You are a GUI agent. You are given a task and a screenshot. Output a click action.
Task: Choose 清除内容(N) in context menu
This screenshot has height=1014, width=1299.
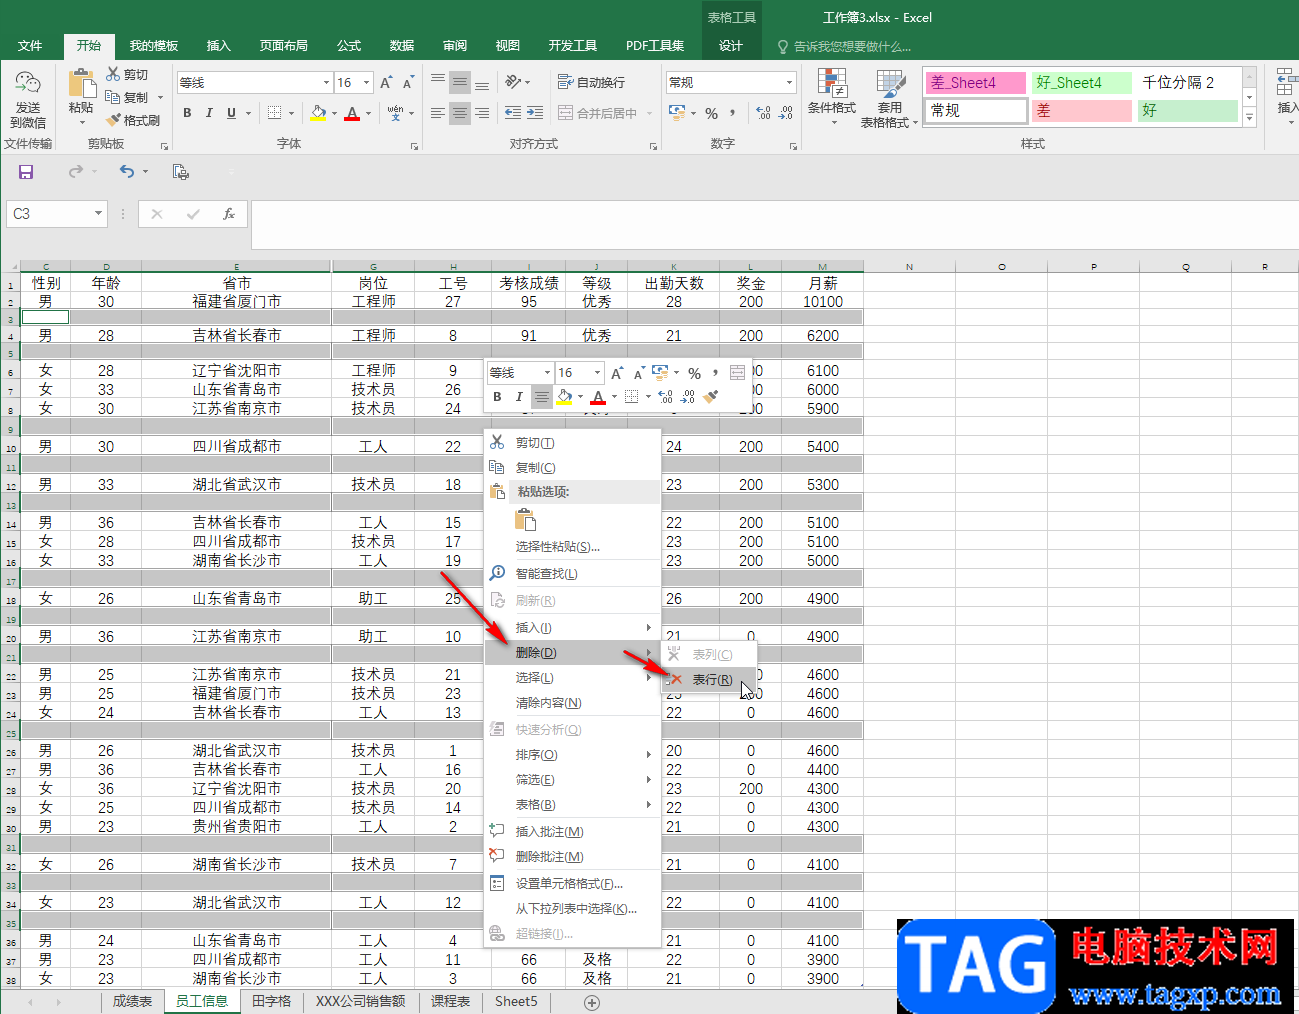tap(572, 703)
